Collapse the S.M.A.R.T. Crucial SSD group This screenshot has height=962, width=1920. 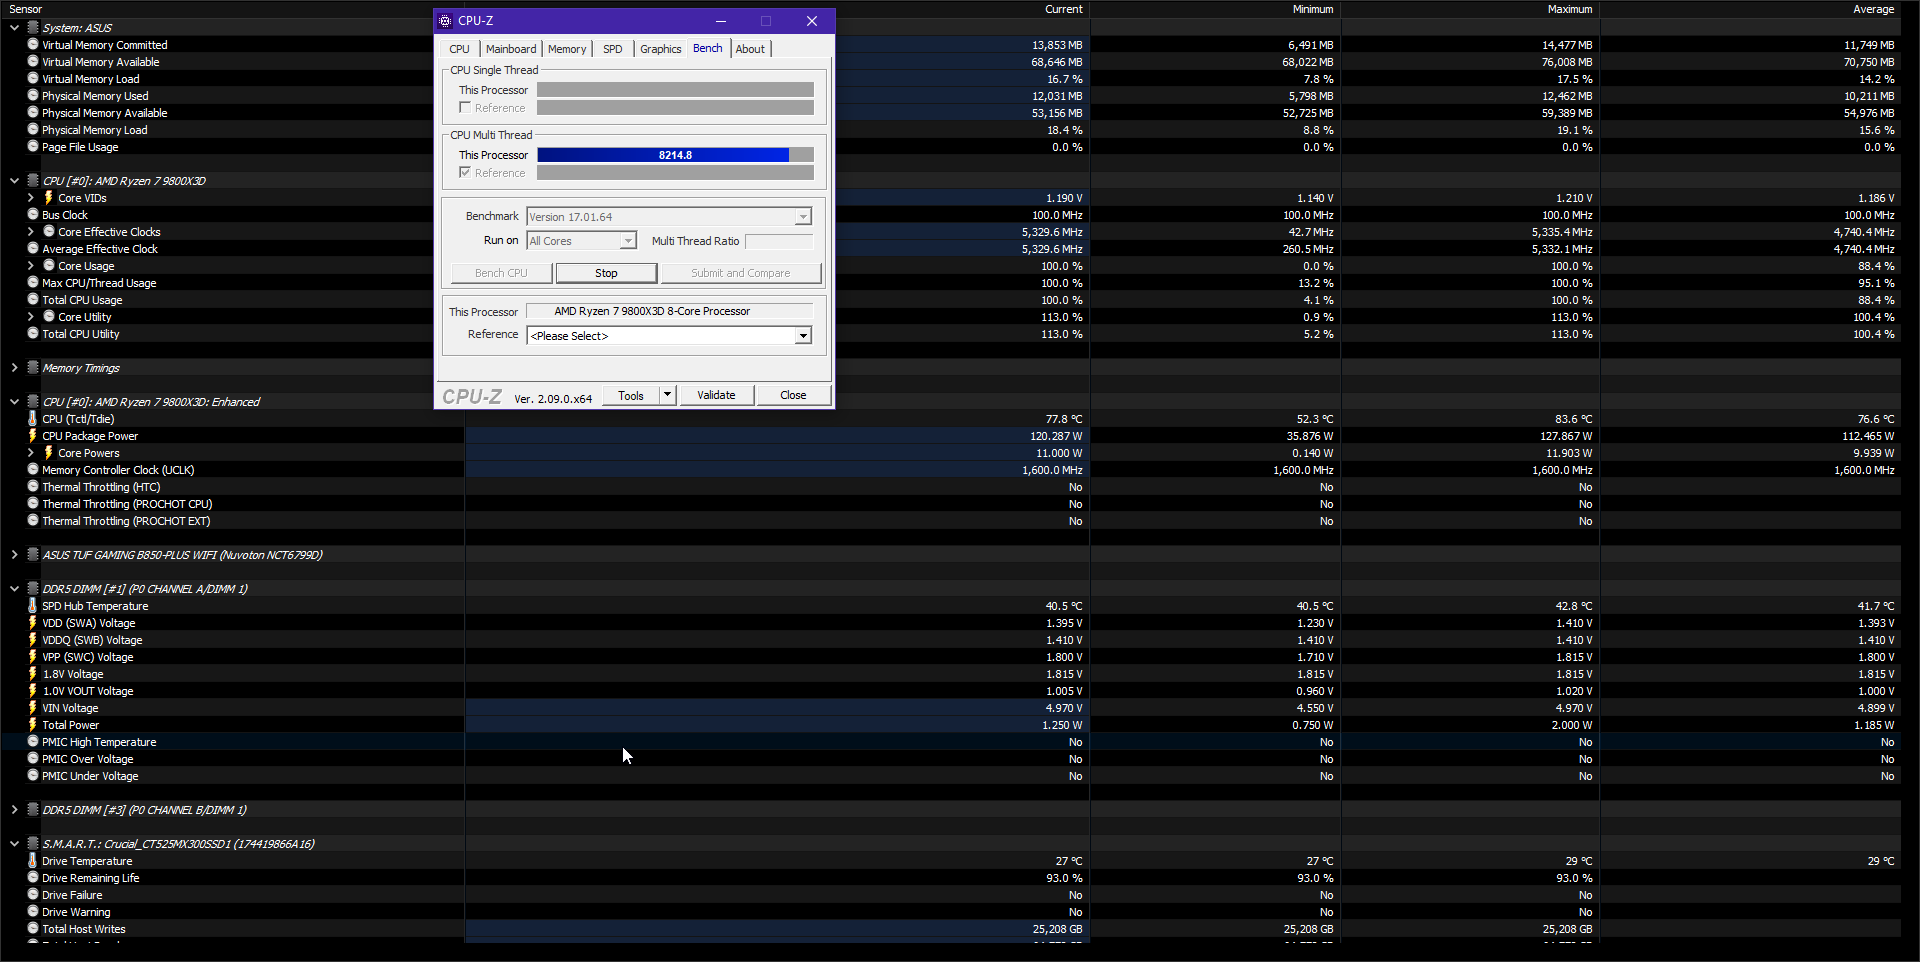pos(14,844)
